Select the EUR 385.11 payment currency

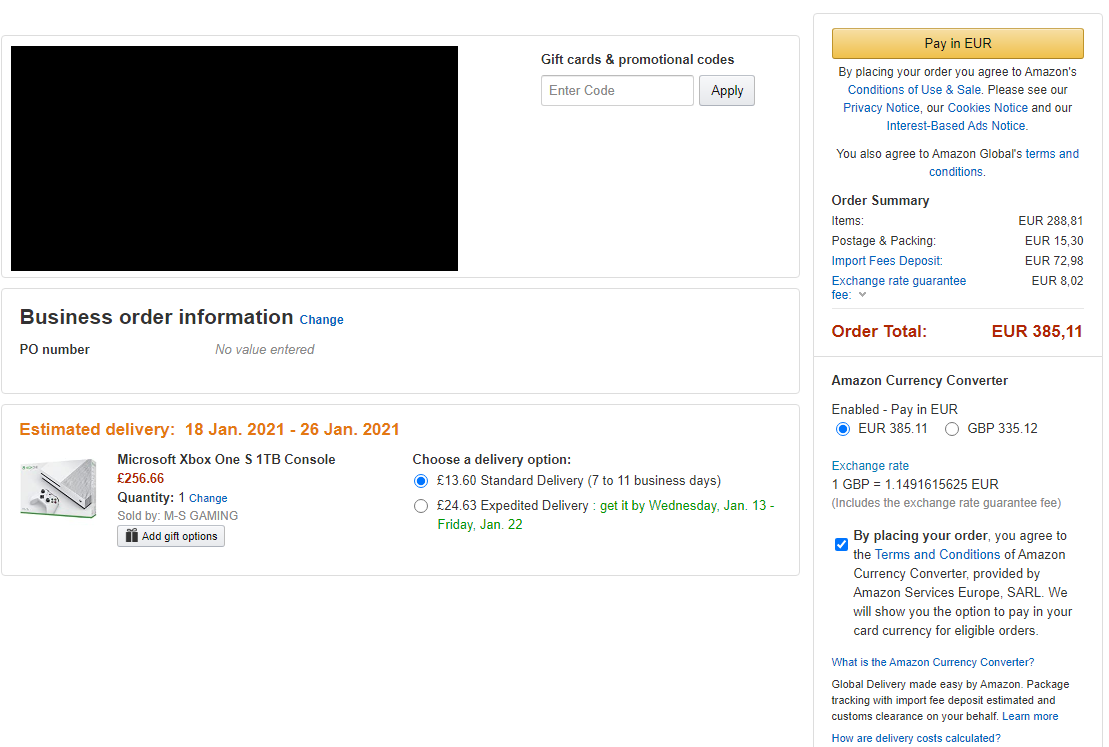(x=842, y=429)
